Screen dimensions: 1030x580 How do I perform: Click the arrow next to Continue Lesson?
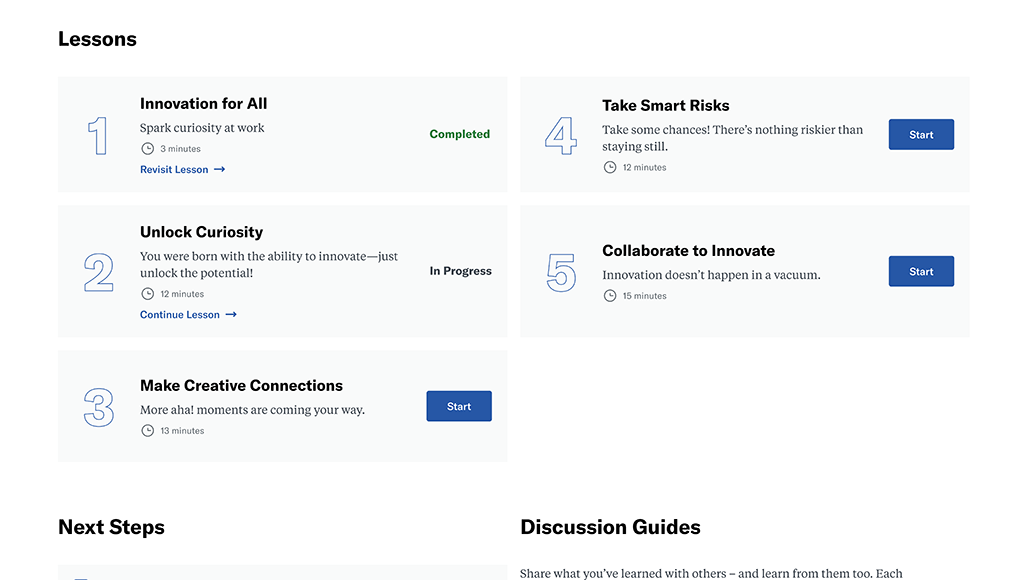[x=231, y=315]
